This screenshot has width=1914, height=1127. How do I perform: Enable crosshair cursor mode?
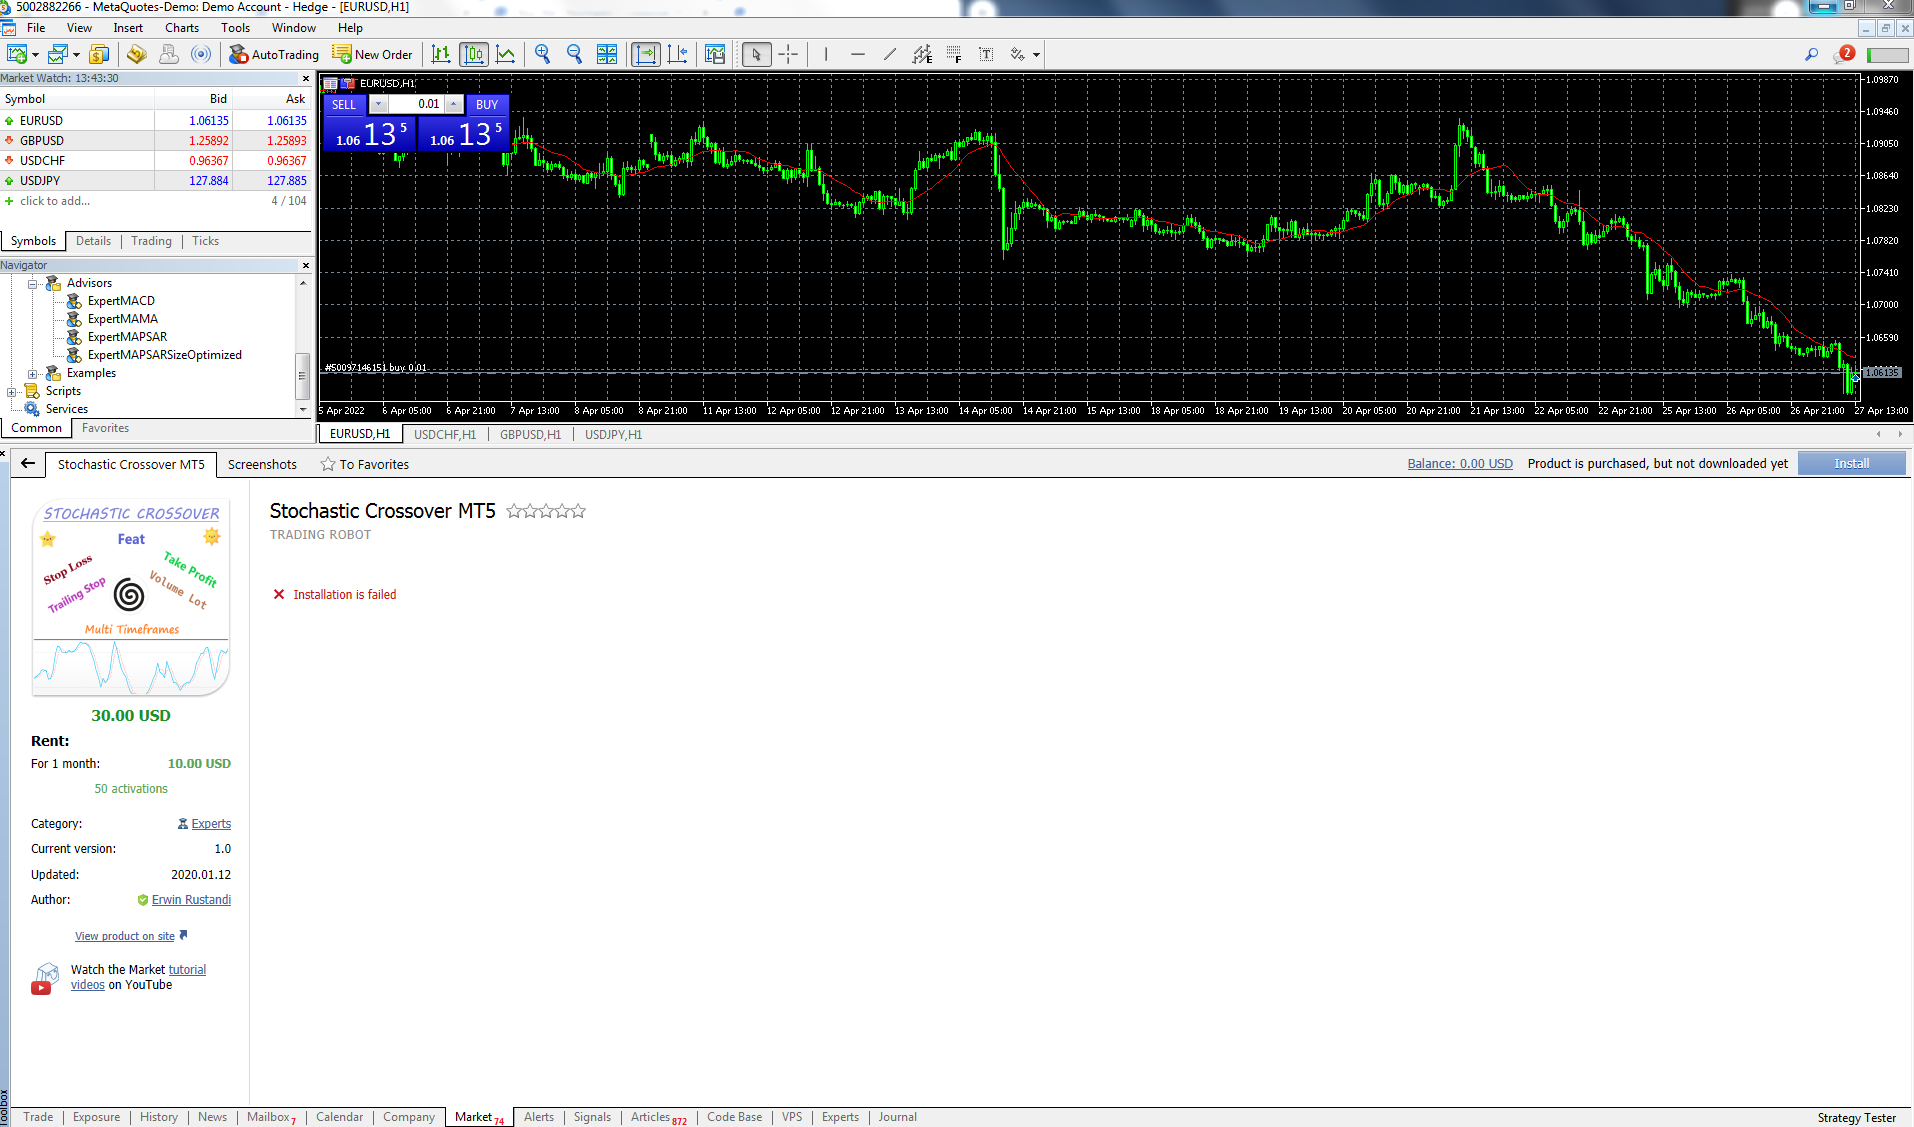click(789, 54)
